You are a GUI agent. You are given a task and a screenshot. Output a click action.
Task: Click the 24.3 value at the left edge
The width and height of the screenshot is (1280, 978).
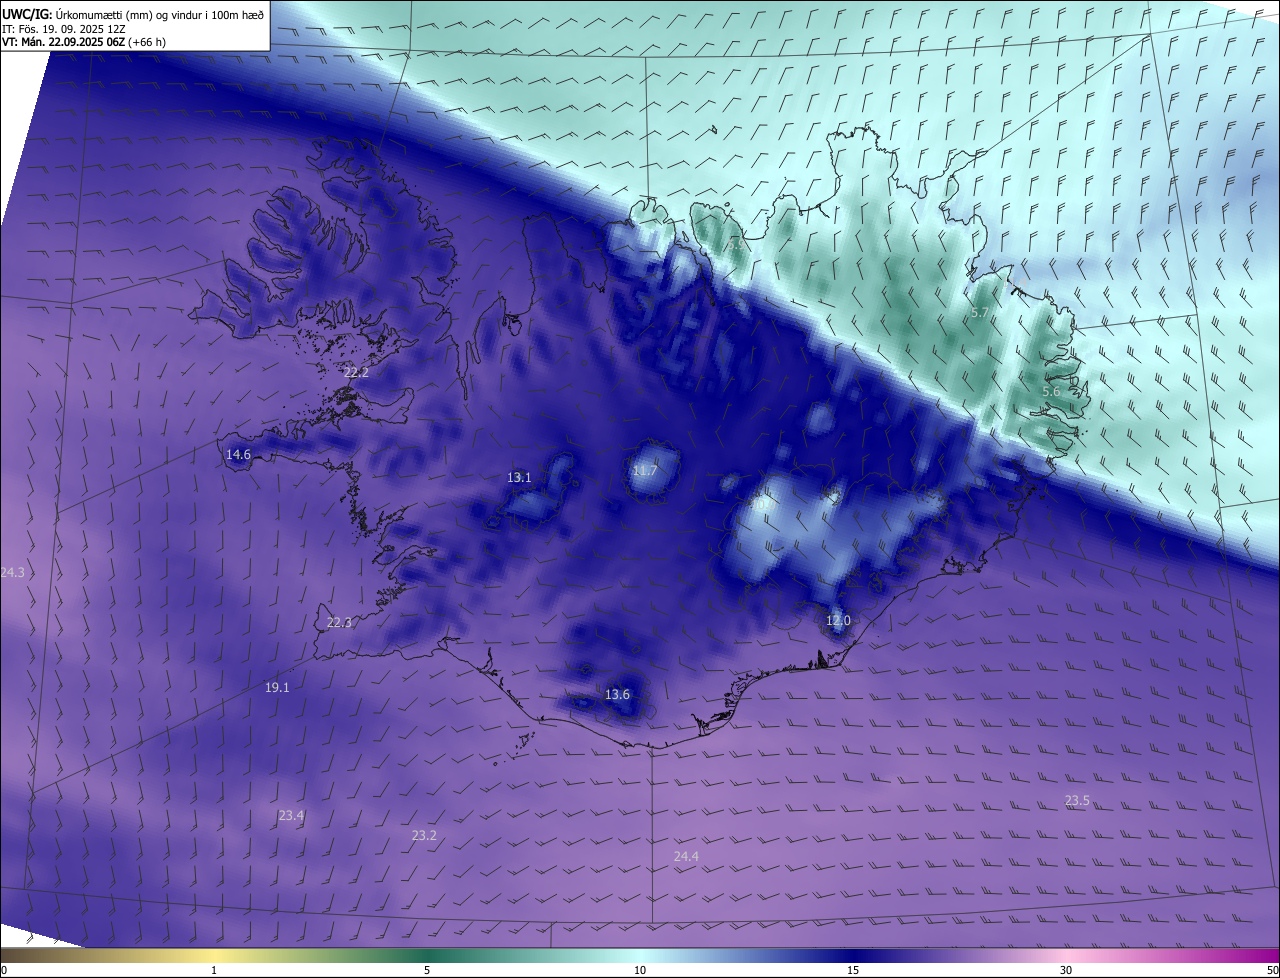pyautogui.click(x=12, y=572)
